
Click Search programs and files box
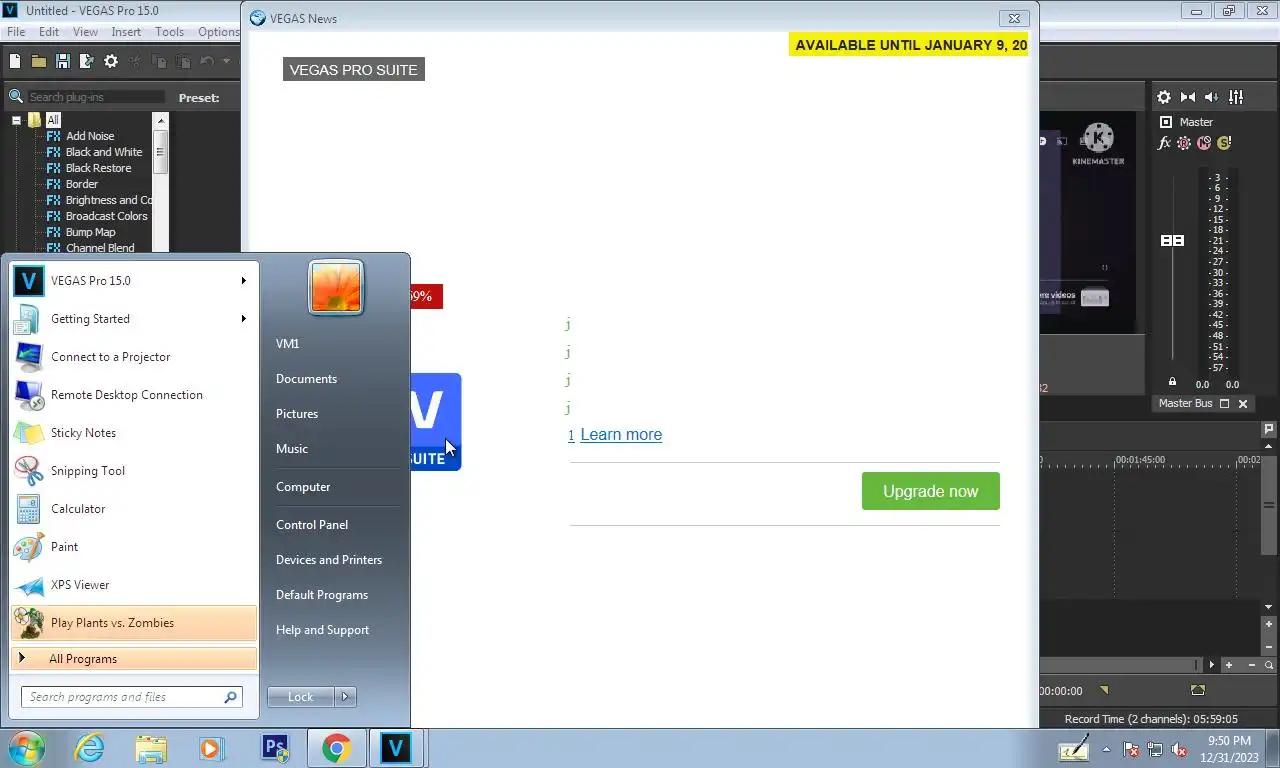point(132,697)
